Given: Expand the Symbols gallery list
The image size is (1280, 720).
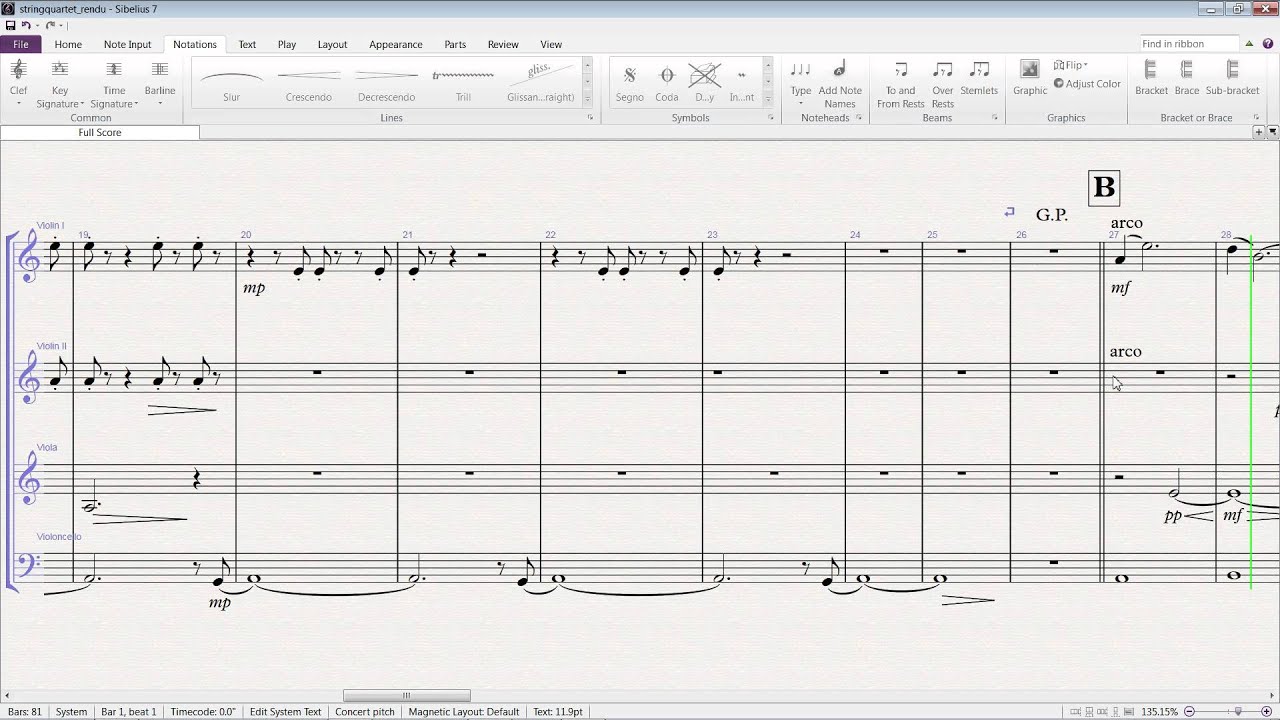Looking at the screenshot, I should [768, 99].
